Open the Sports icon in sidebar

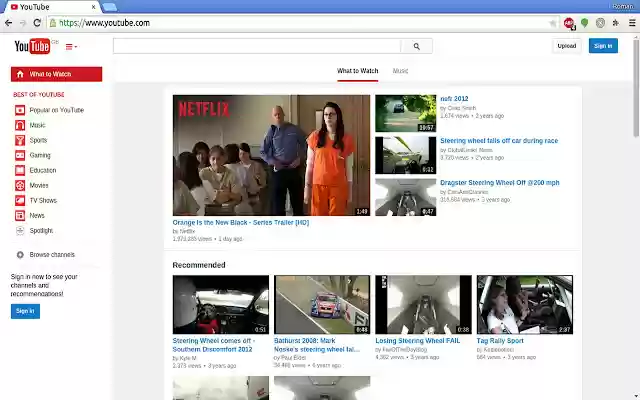pyautogui.click(x=20, y=140)
